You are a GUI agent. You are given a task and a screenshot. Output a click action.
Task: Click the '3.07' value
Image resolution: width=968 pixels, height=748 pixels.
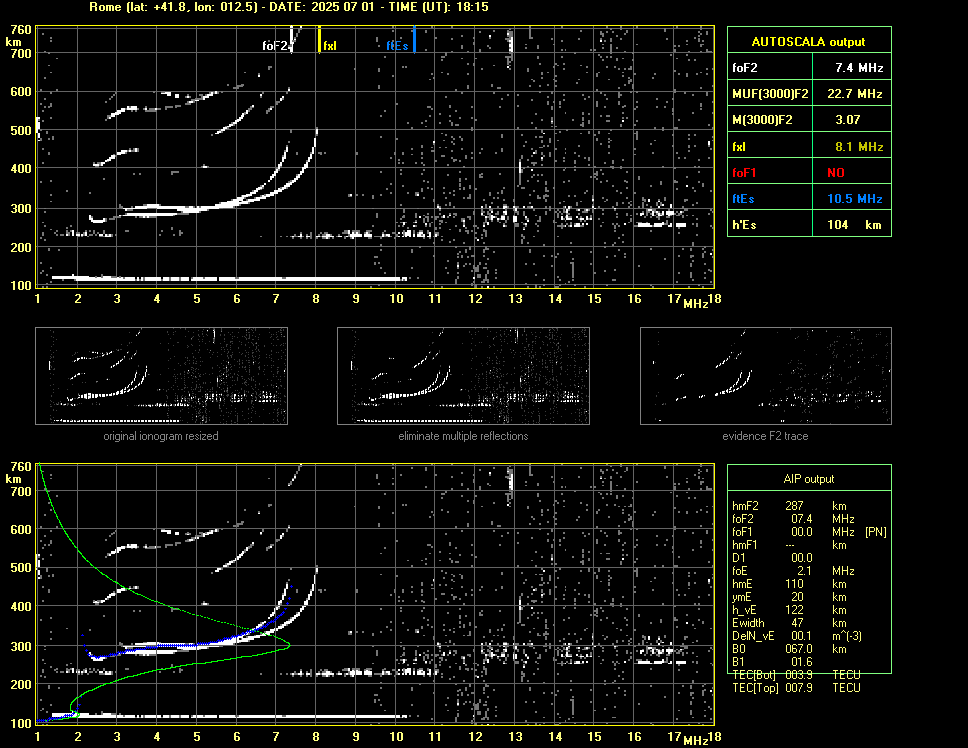coord(848,120)
